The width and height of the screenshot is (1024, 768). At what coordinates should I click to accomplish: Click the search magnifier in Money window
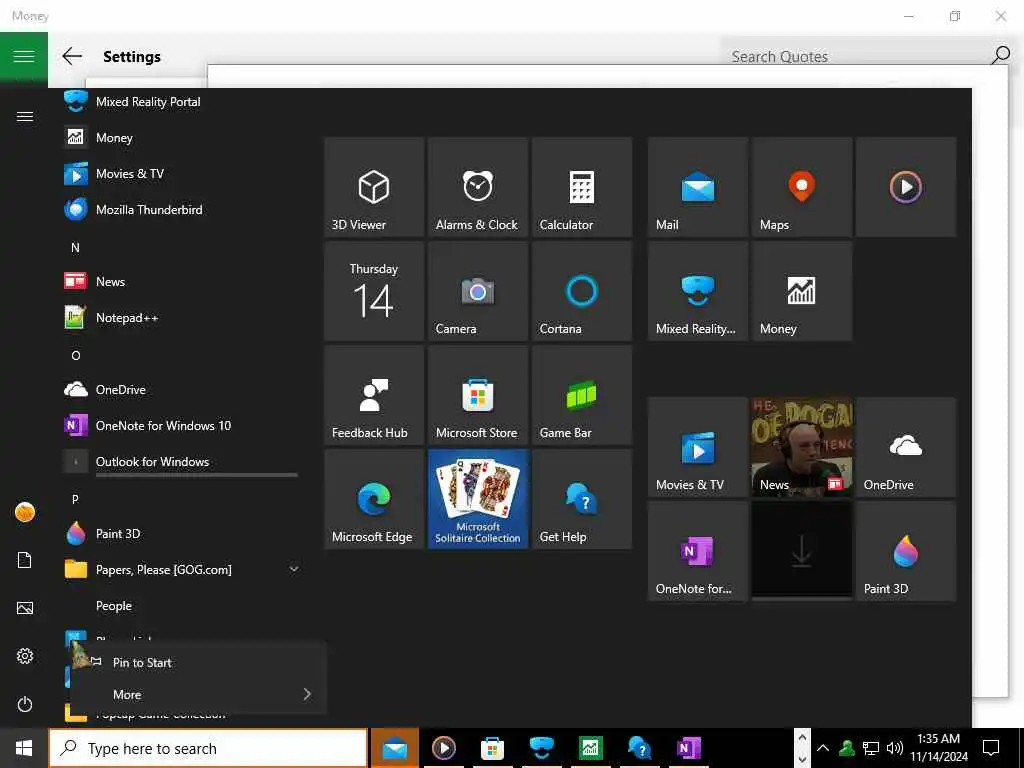1000,56
